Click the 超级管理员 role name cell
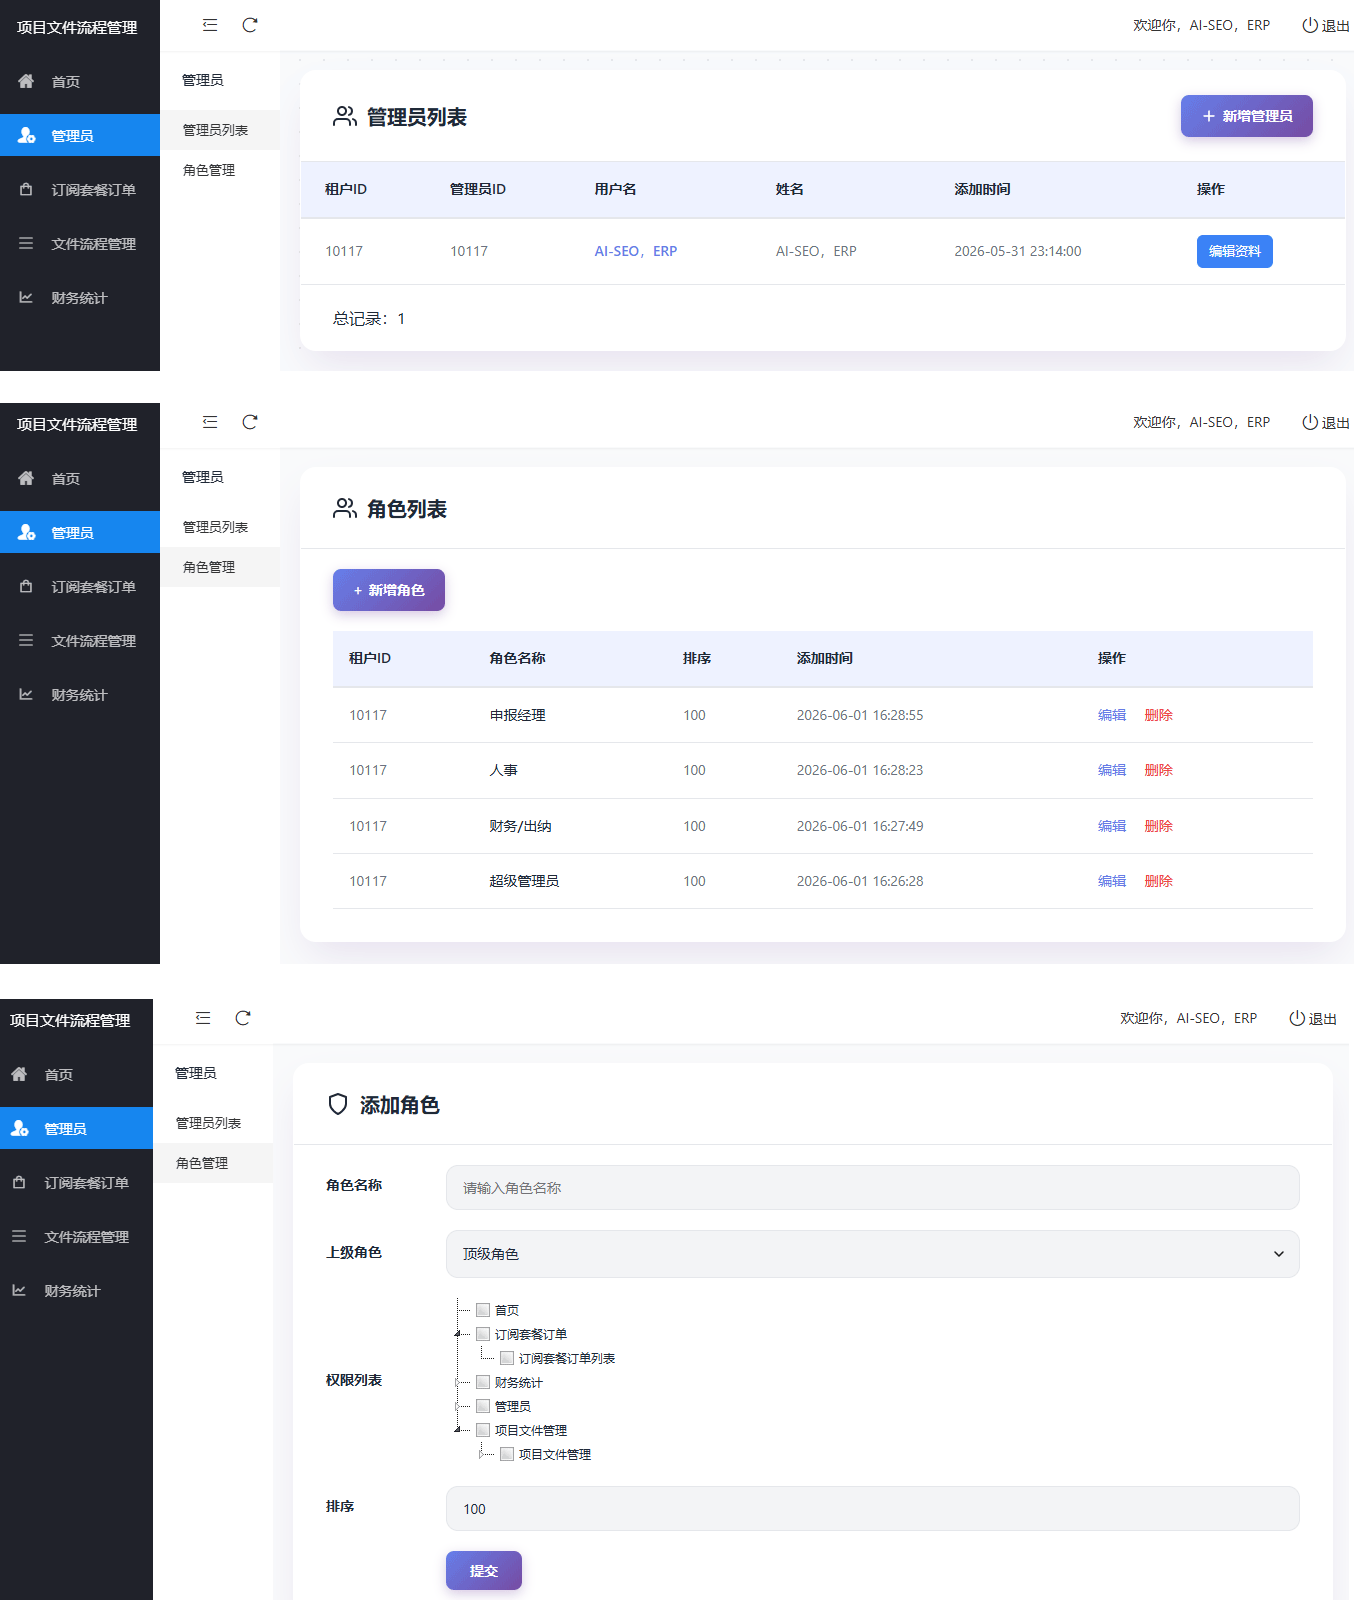 (524, 881)
